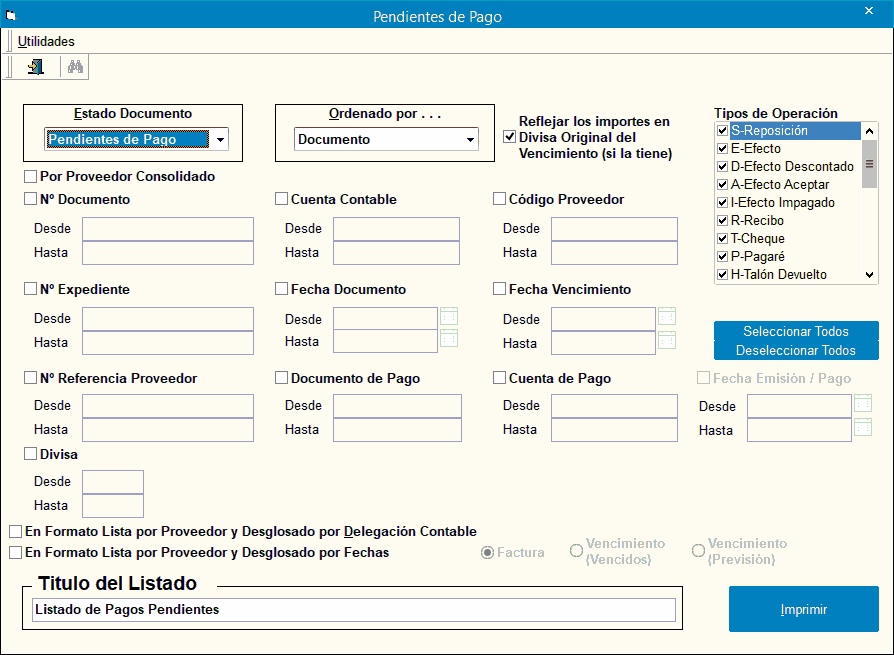This screenshot has height=655, width=894.
Task: Tick the Código Proveedor filter checkbox
Action: pos(500,199)
